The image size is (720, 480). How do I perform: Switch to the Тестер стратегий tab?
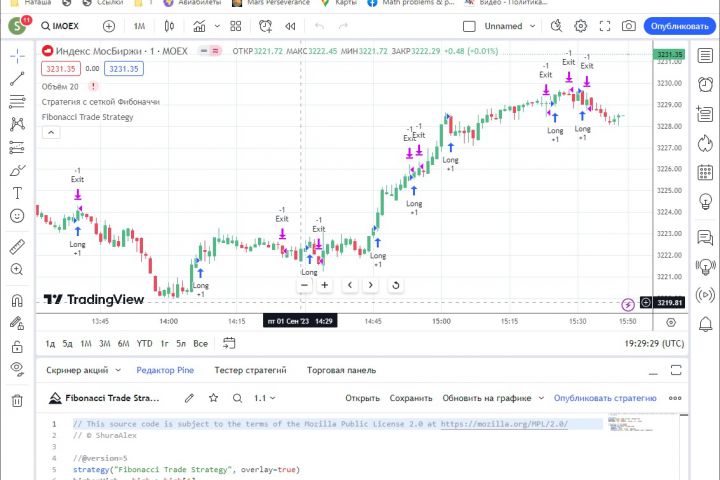tap(250, 370)
